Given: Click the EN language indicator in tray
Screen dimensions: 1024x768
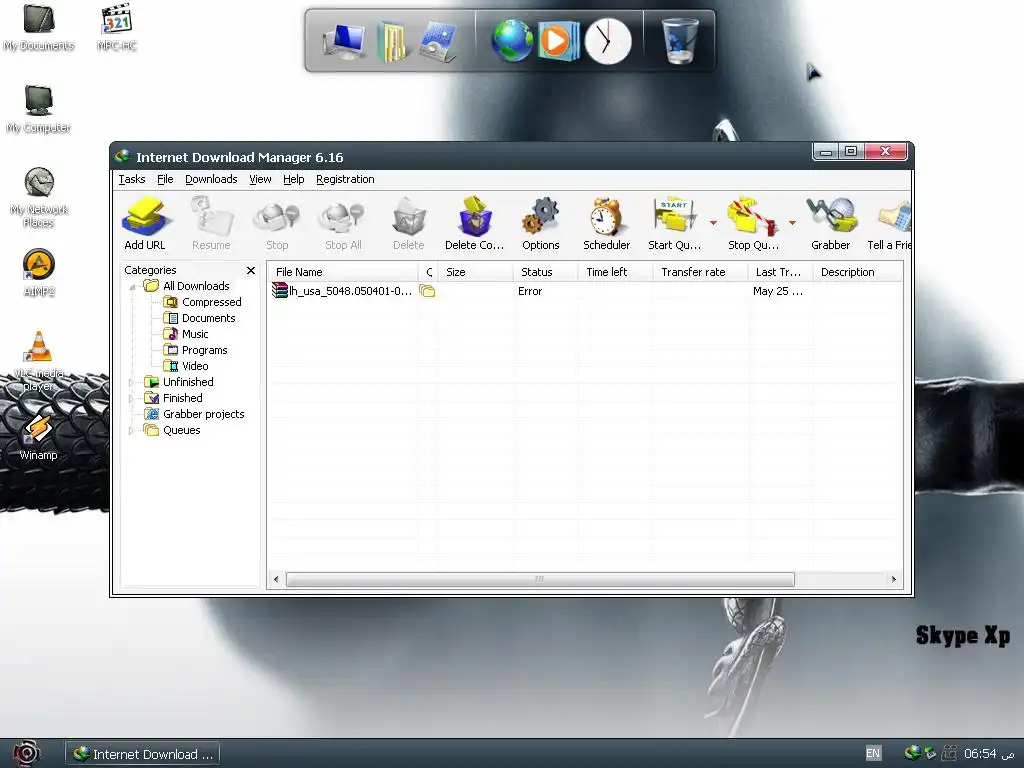Looking at the screenshot, I should coord(872,753).
